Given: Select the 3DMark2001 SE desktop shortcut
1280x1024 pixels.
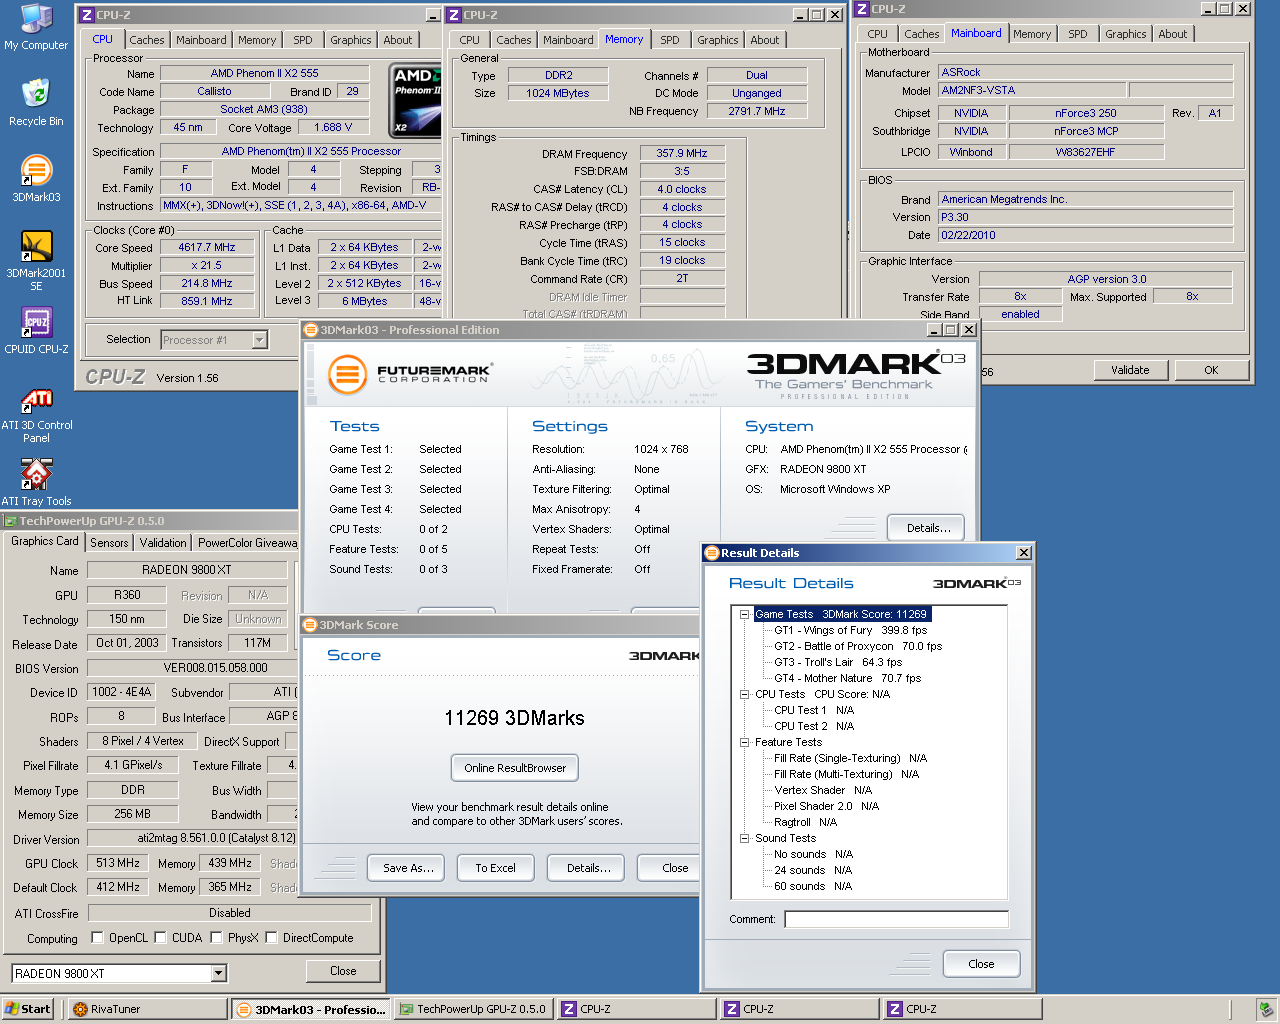Looking at the screenshot, I should (x=36, y=260).
